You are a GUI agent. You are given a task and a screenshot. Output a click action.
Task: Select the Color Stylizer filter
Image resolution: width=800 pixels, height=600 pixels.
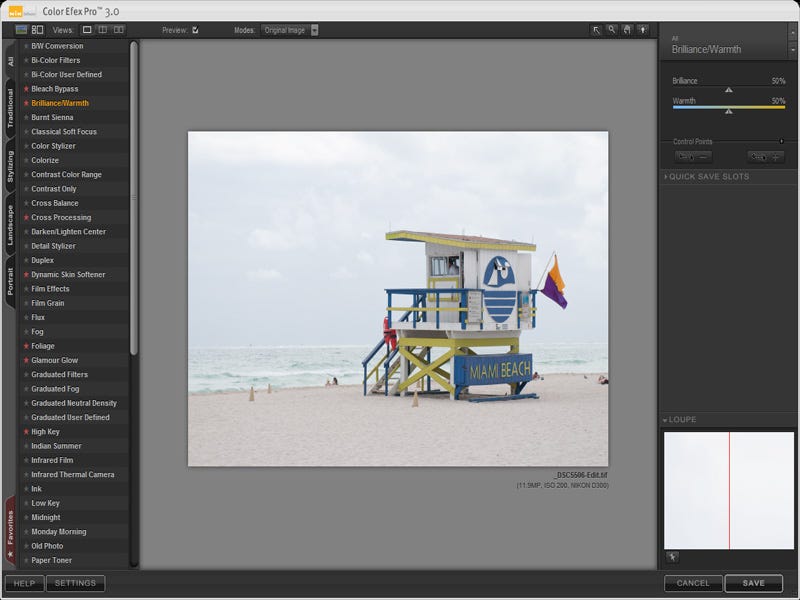point(53,146)
